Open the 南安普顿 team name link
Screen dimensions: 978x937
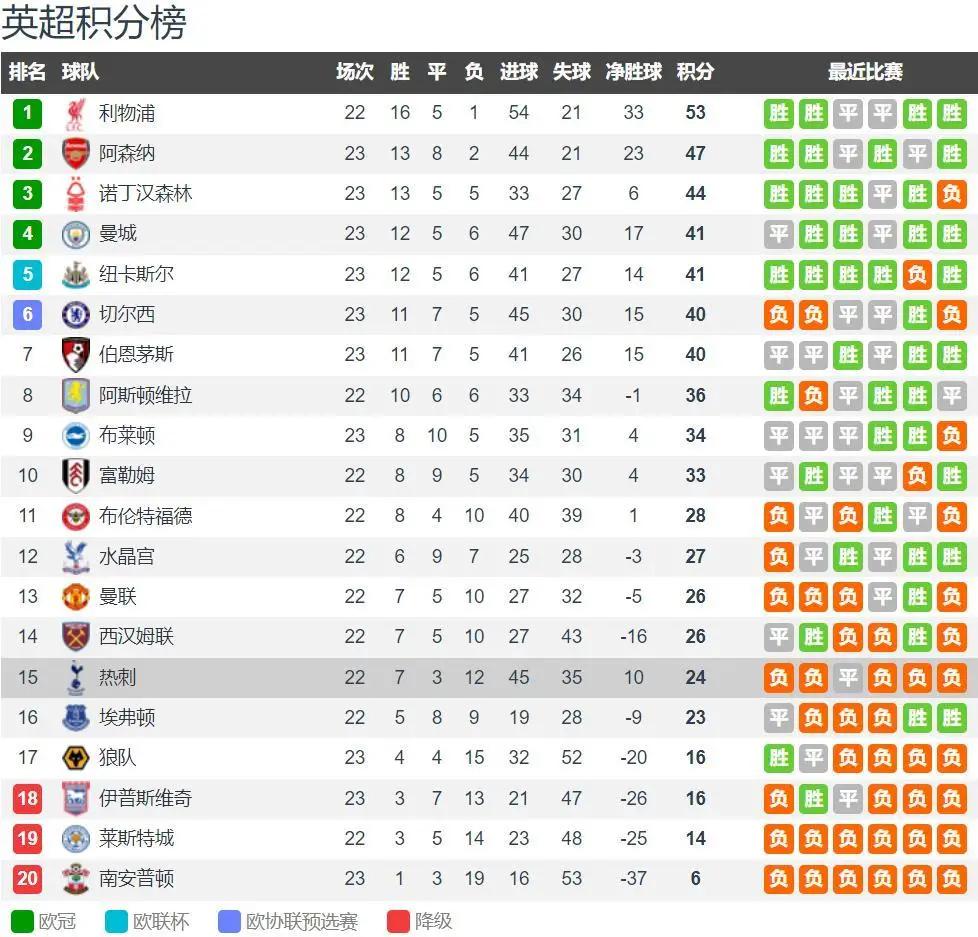click(x=136, y=879)
